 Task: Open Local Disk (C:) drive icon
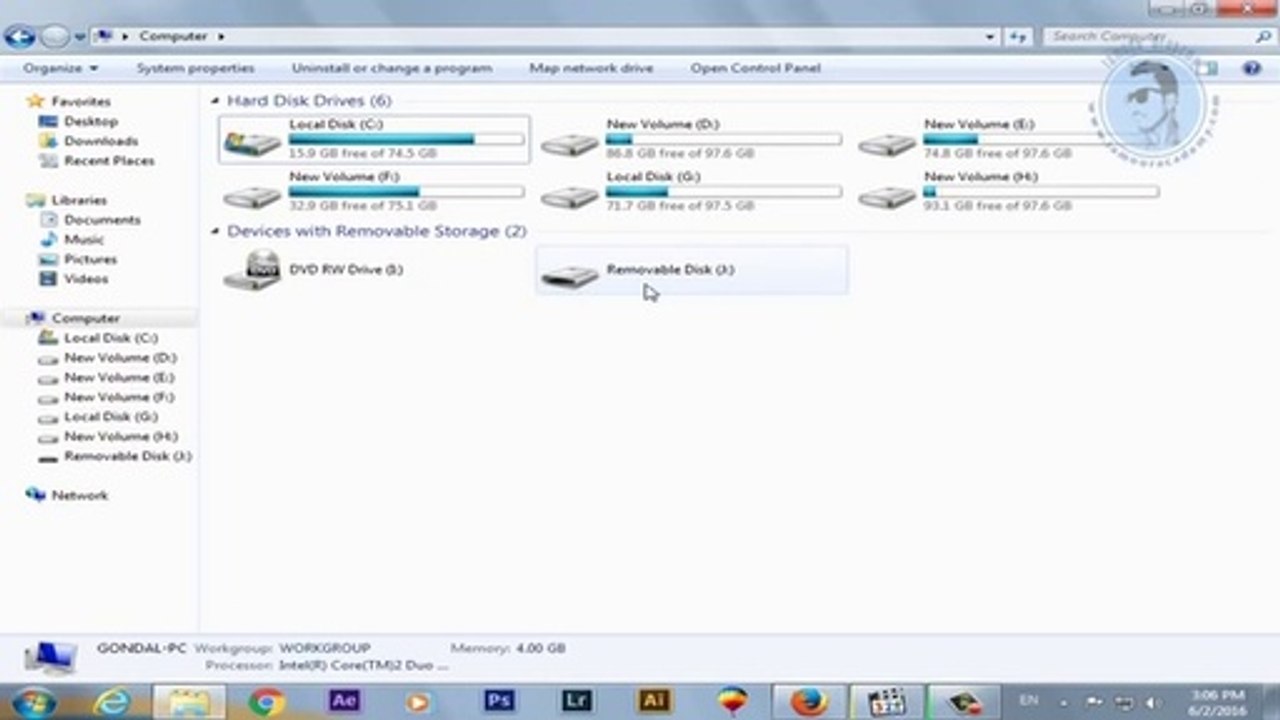(252, 143)
